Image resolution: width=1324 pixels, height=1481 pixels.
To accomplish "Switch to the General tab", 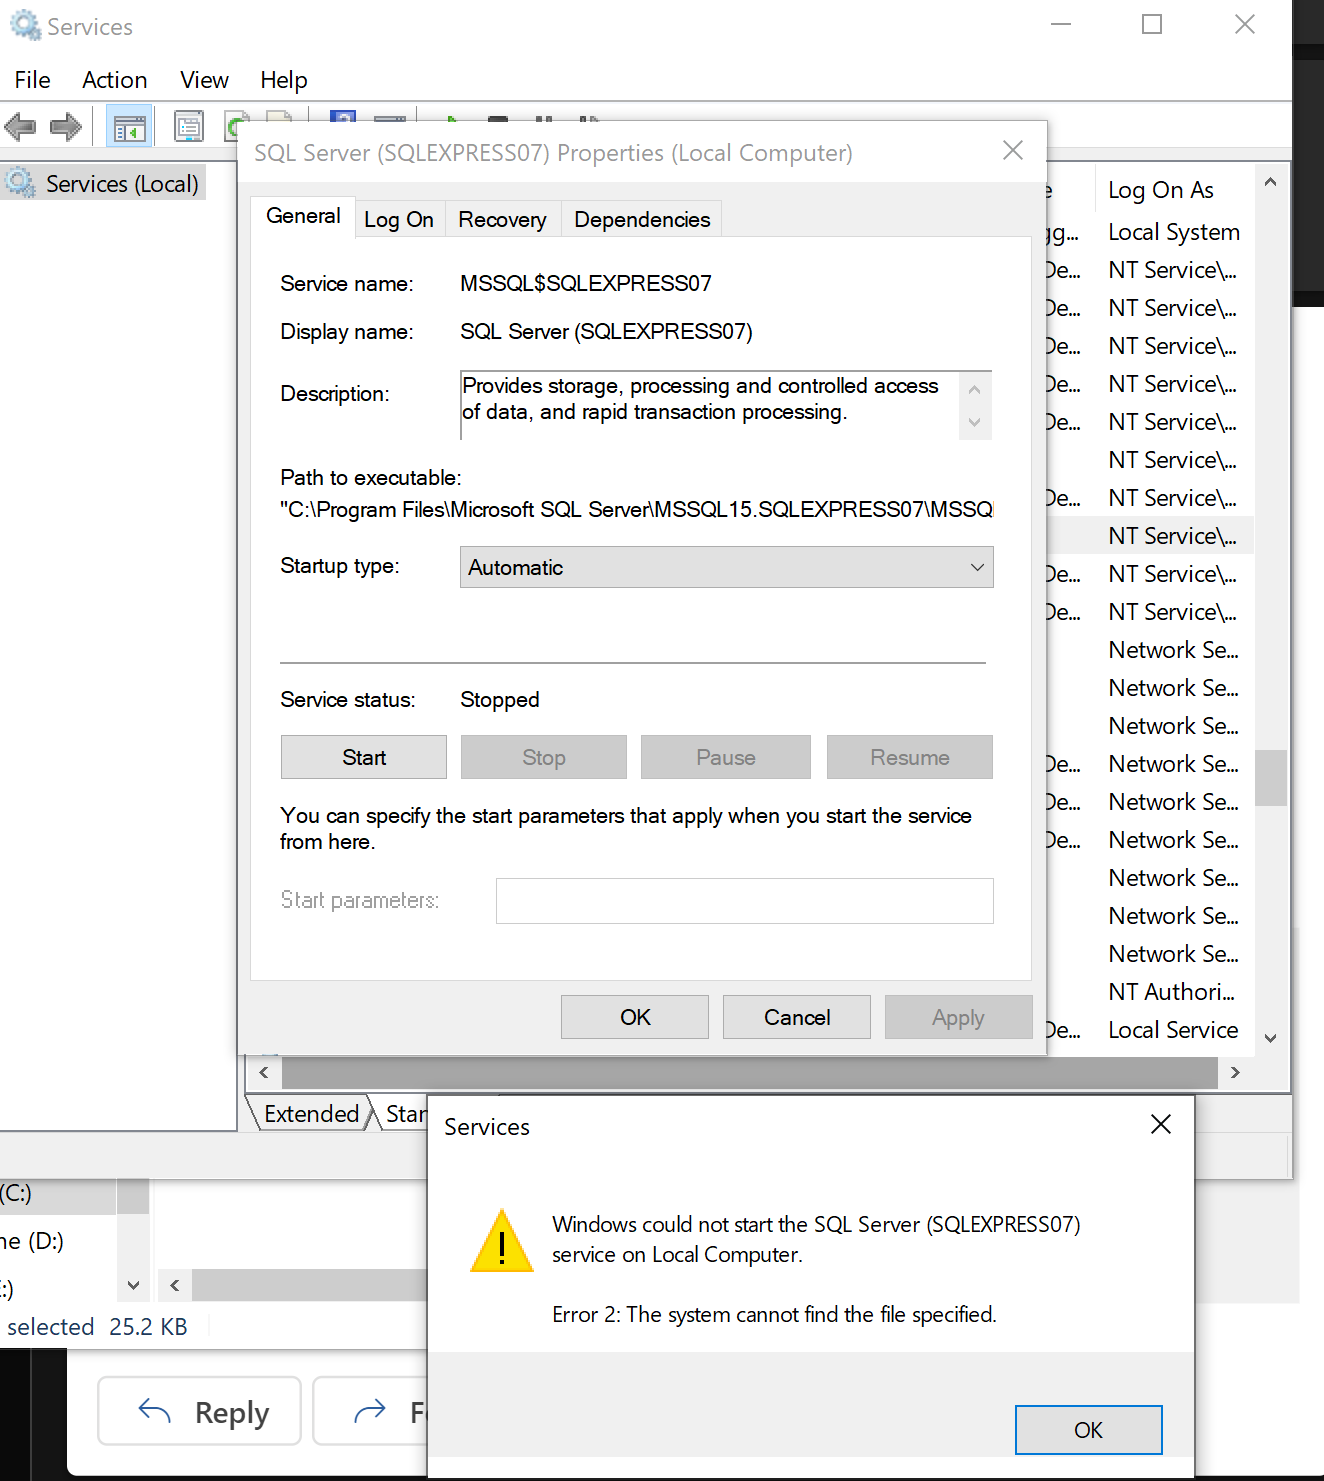I will coord(303,216).
